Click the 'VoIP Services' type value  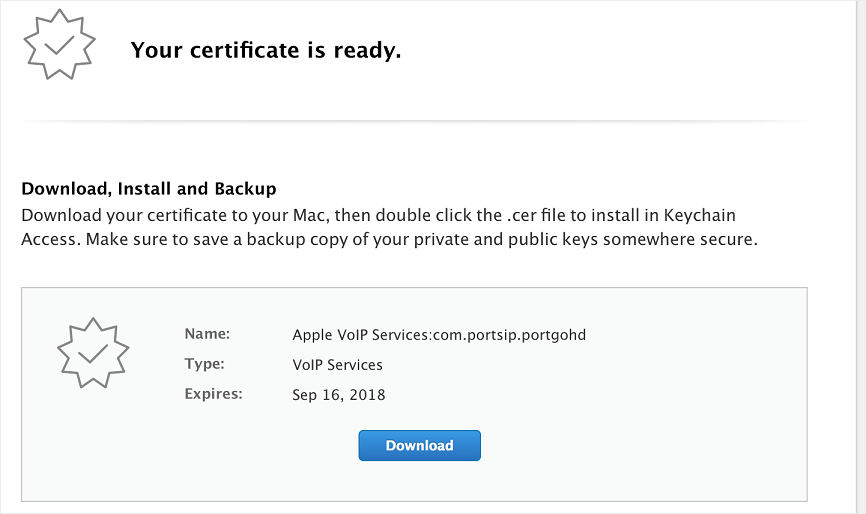(x=337, y=365)
